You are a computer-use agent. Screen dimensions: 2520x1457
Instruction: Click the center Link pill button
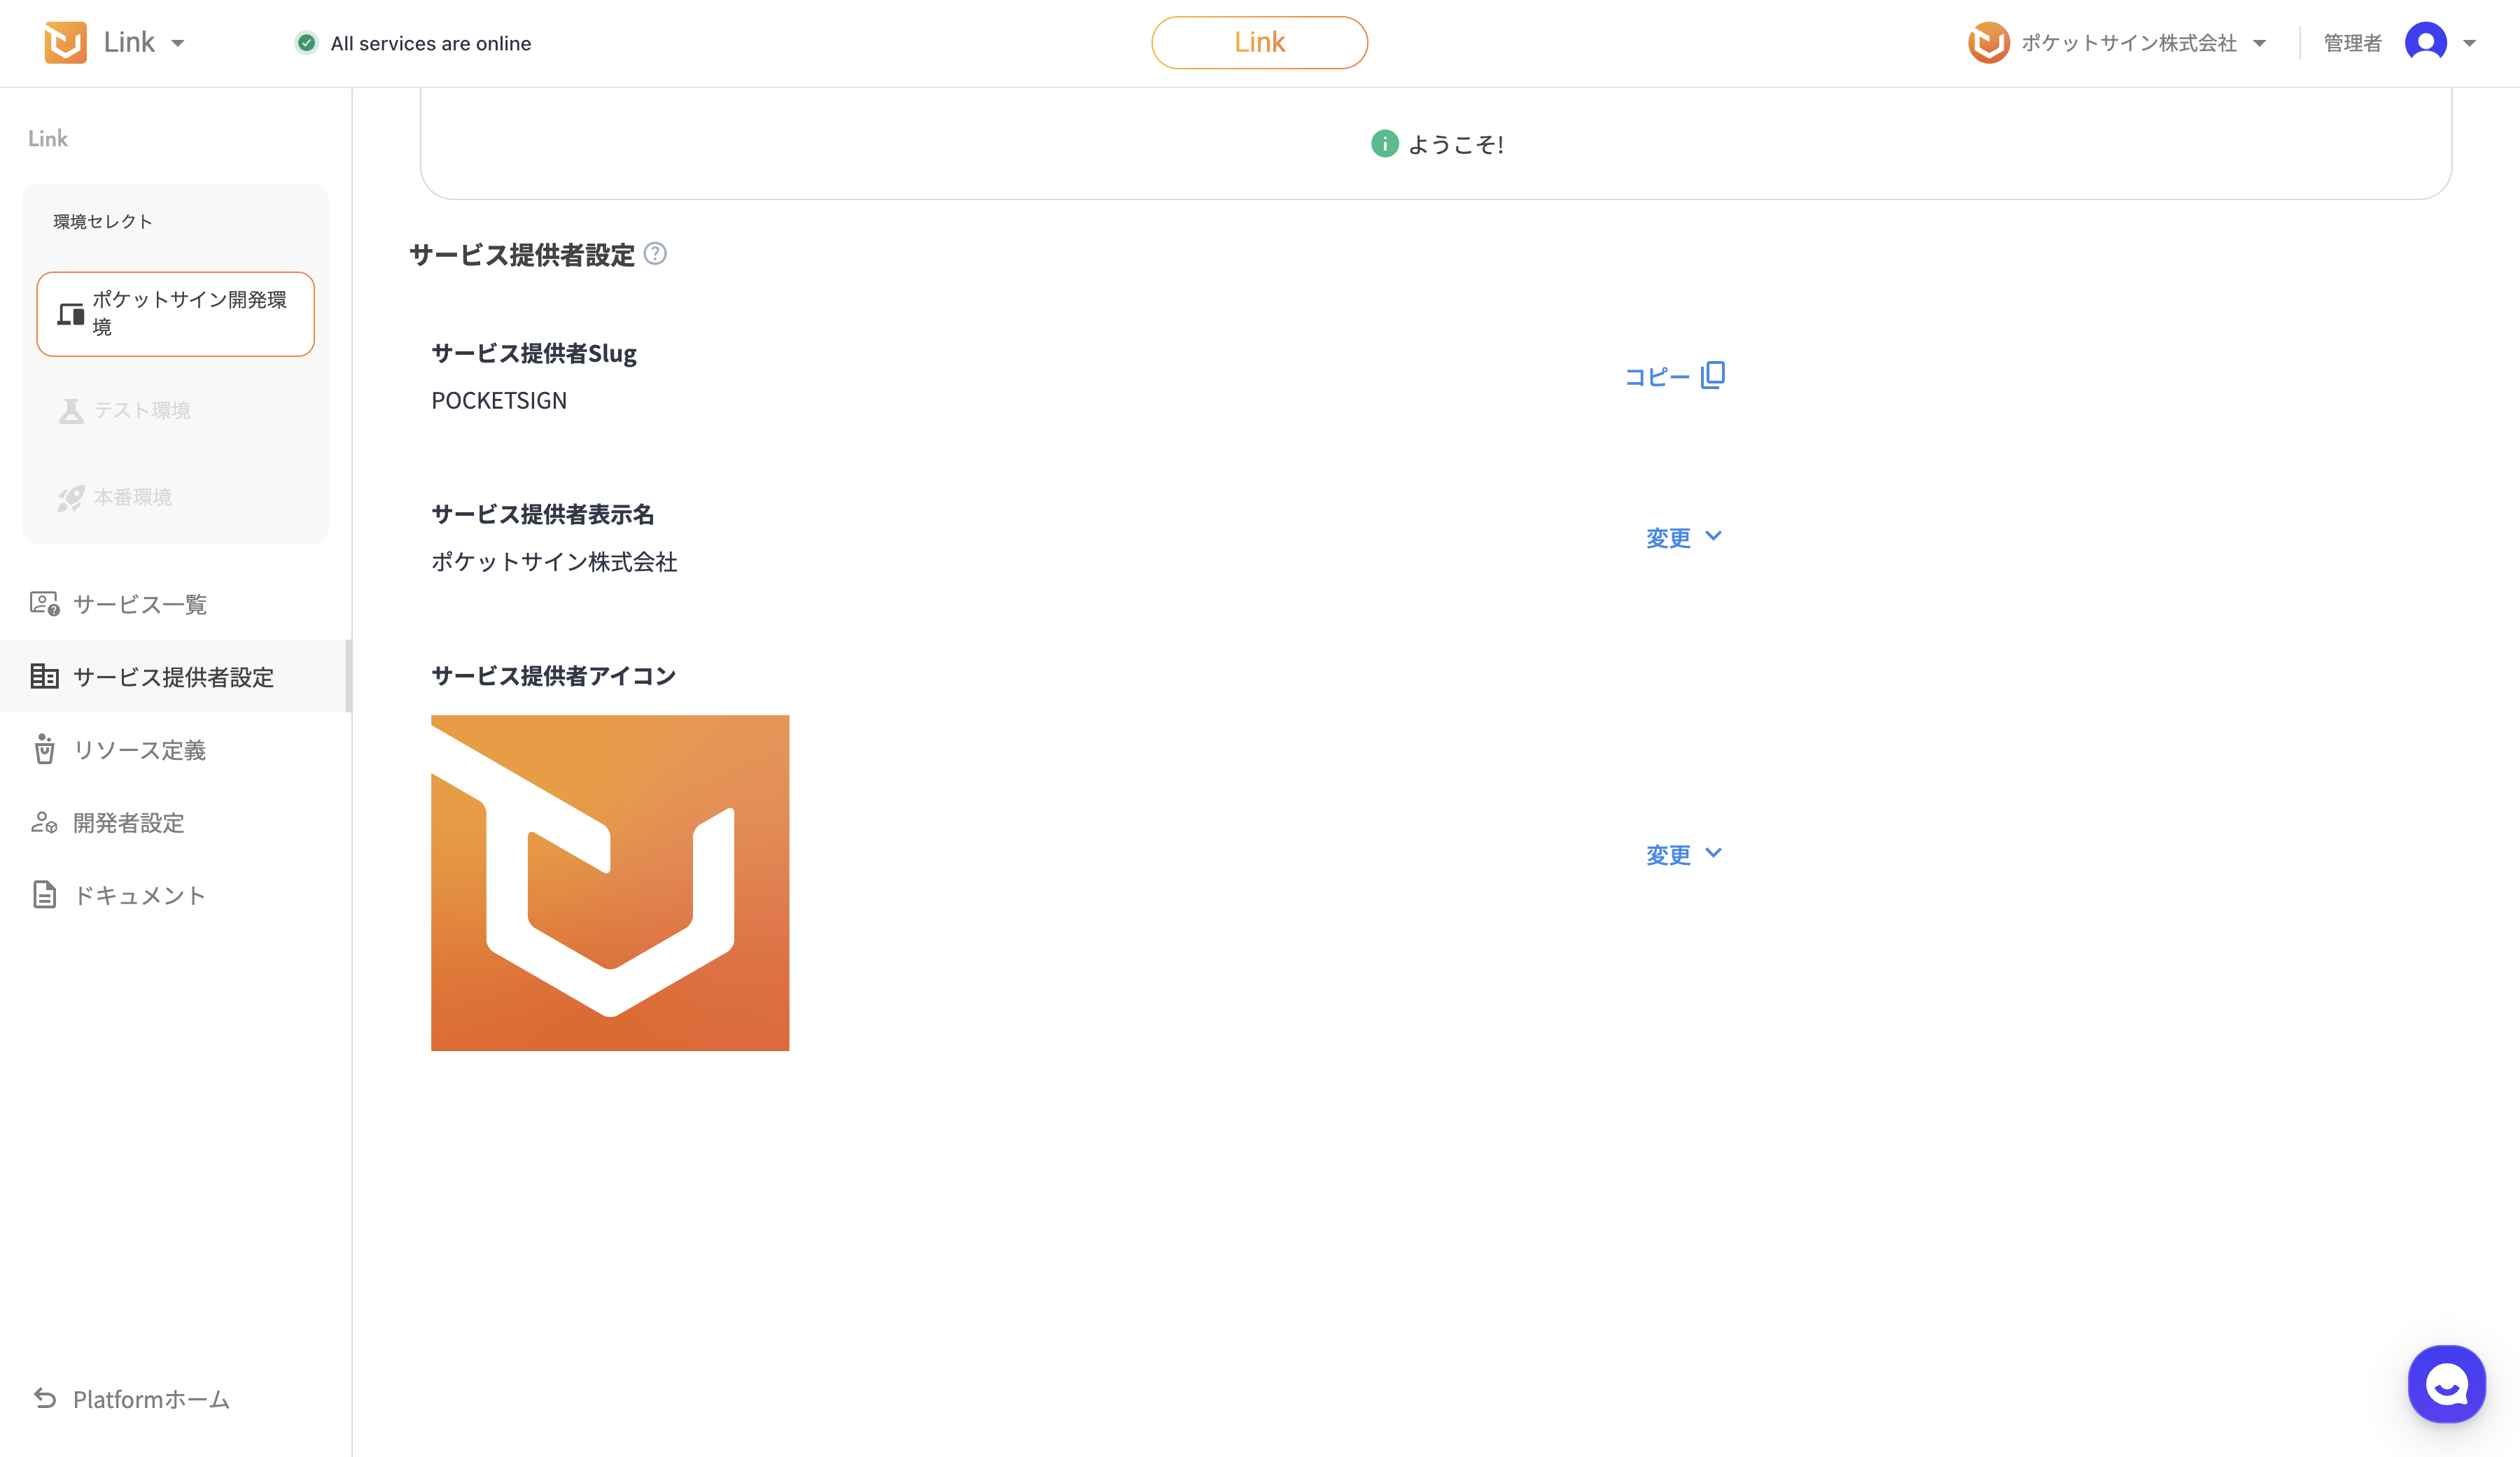[x=1259, y=43]
